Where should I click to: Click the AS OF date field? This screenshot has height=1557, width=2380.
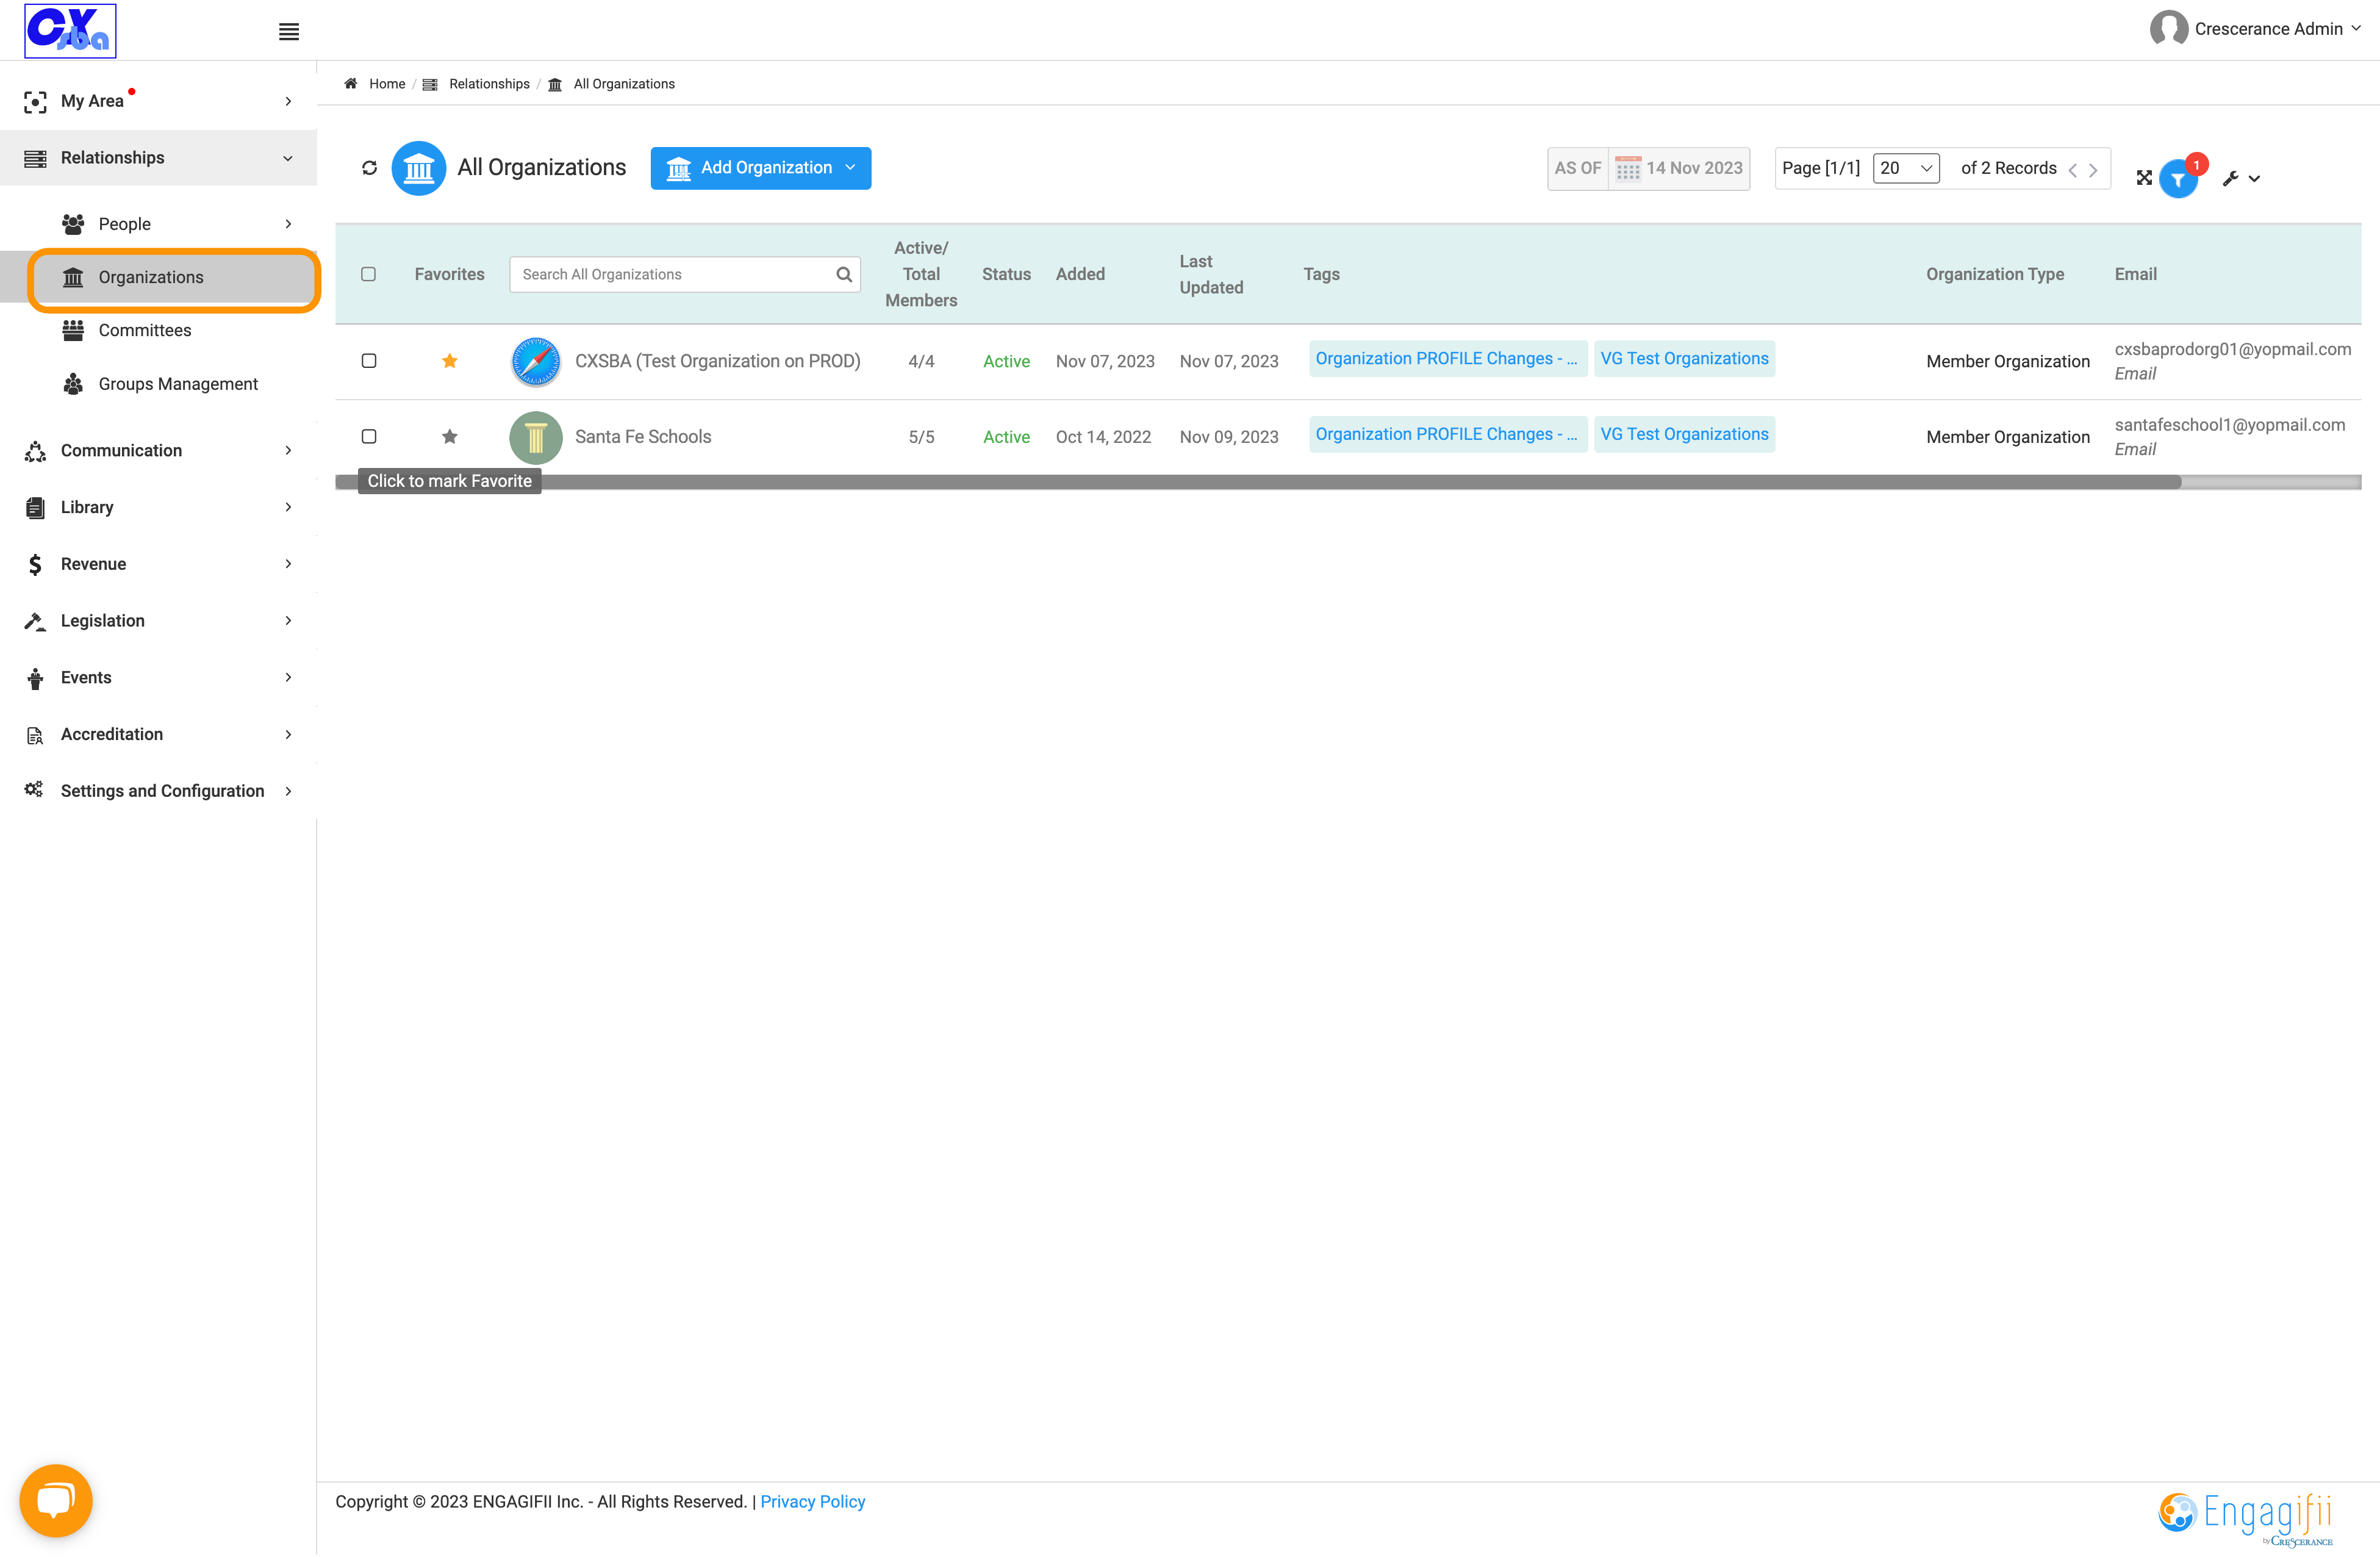[1648, 169]
